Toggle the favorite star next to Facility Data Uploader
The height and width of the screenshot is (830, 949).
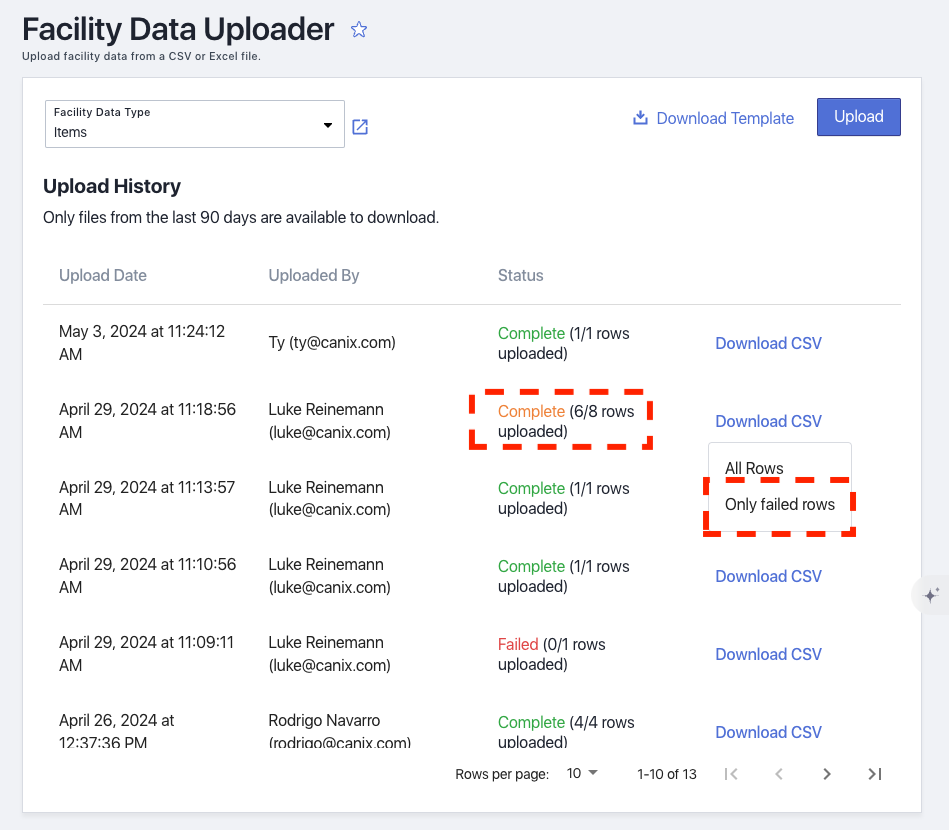click(359, 29)
